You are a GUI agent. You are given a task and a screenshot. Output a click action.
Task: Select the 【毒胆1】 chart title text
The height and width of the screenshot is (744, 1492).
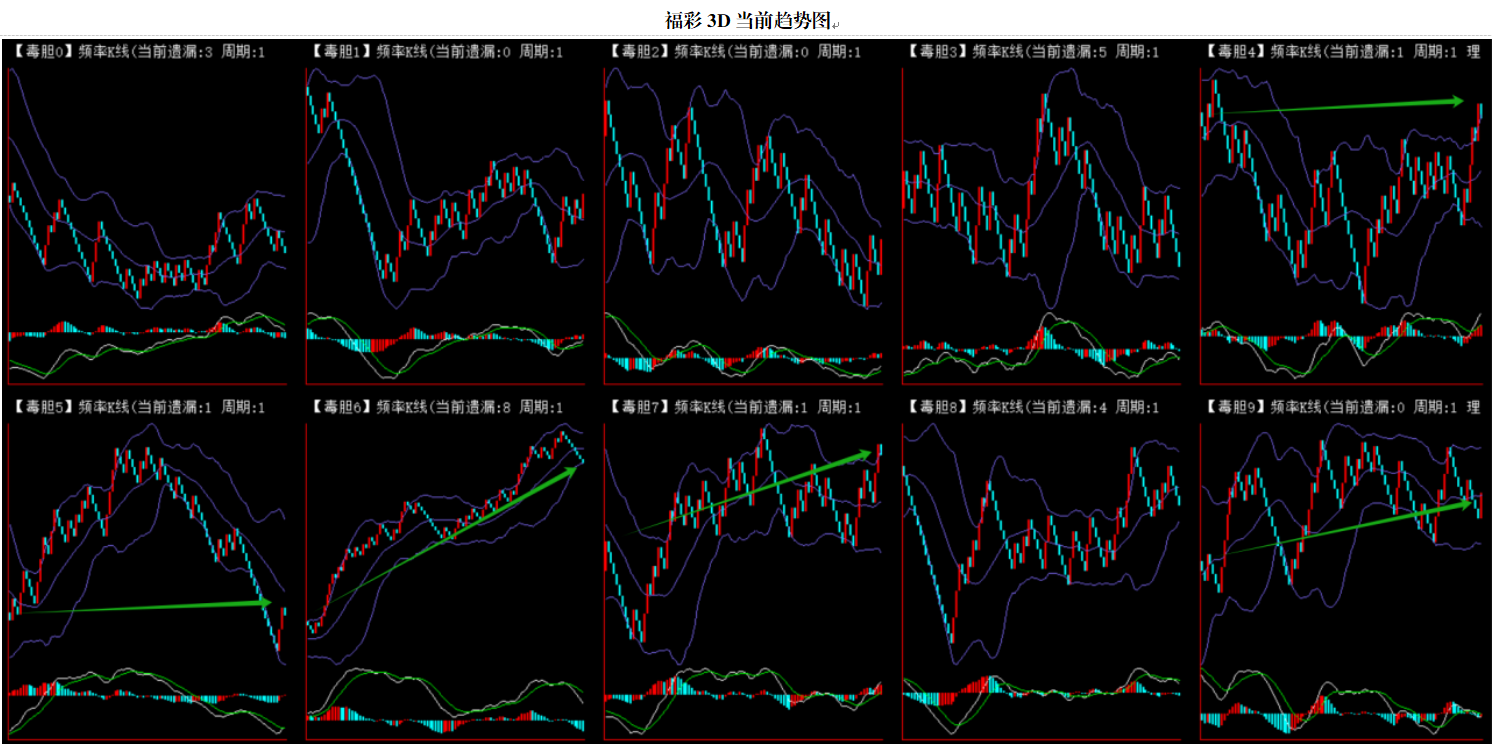(337, 52)
